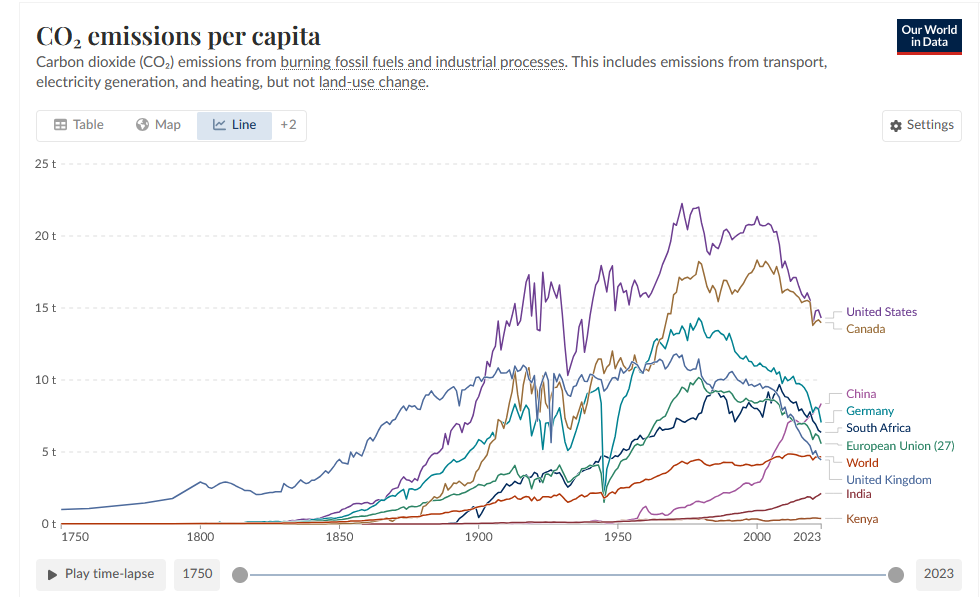The image size is (980, 597).
Task: Expand the +2 more chart types
Action: coord(288,125)
